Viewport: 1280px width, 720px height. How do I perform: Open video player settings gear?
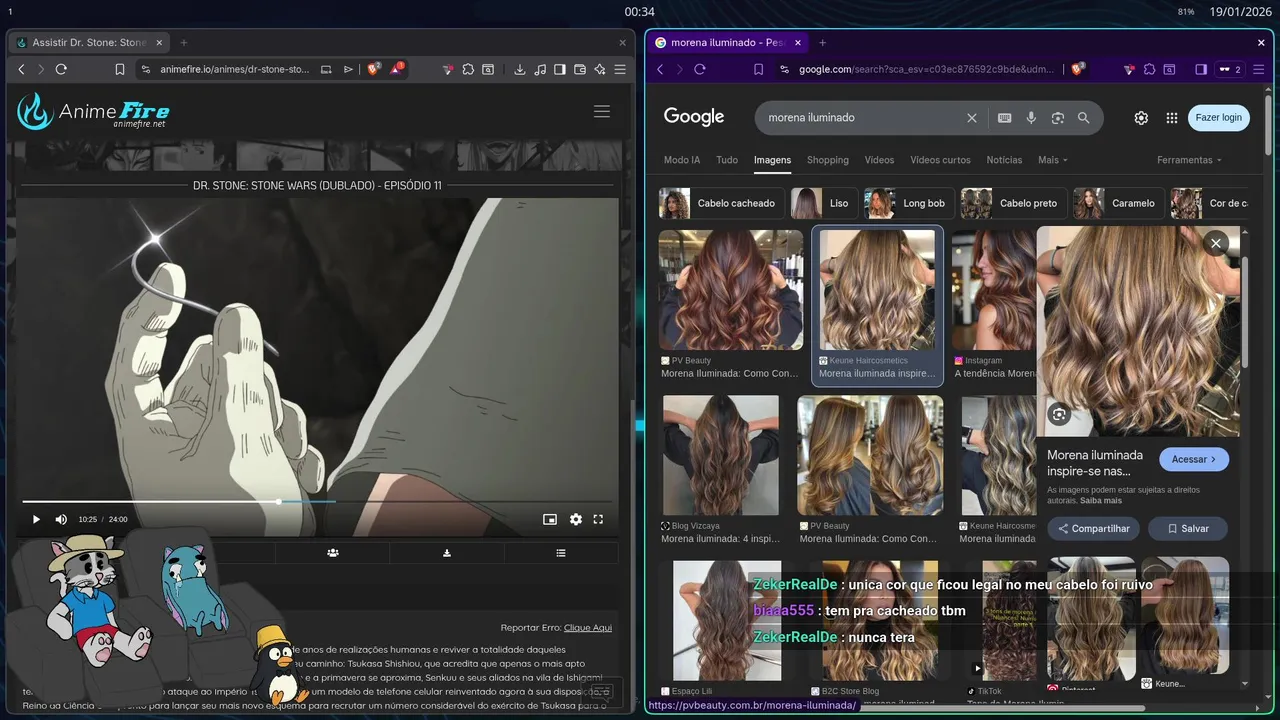tap(576, 519)
